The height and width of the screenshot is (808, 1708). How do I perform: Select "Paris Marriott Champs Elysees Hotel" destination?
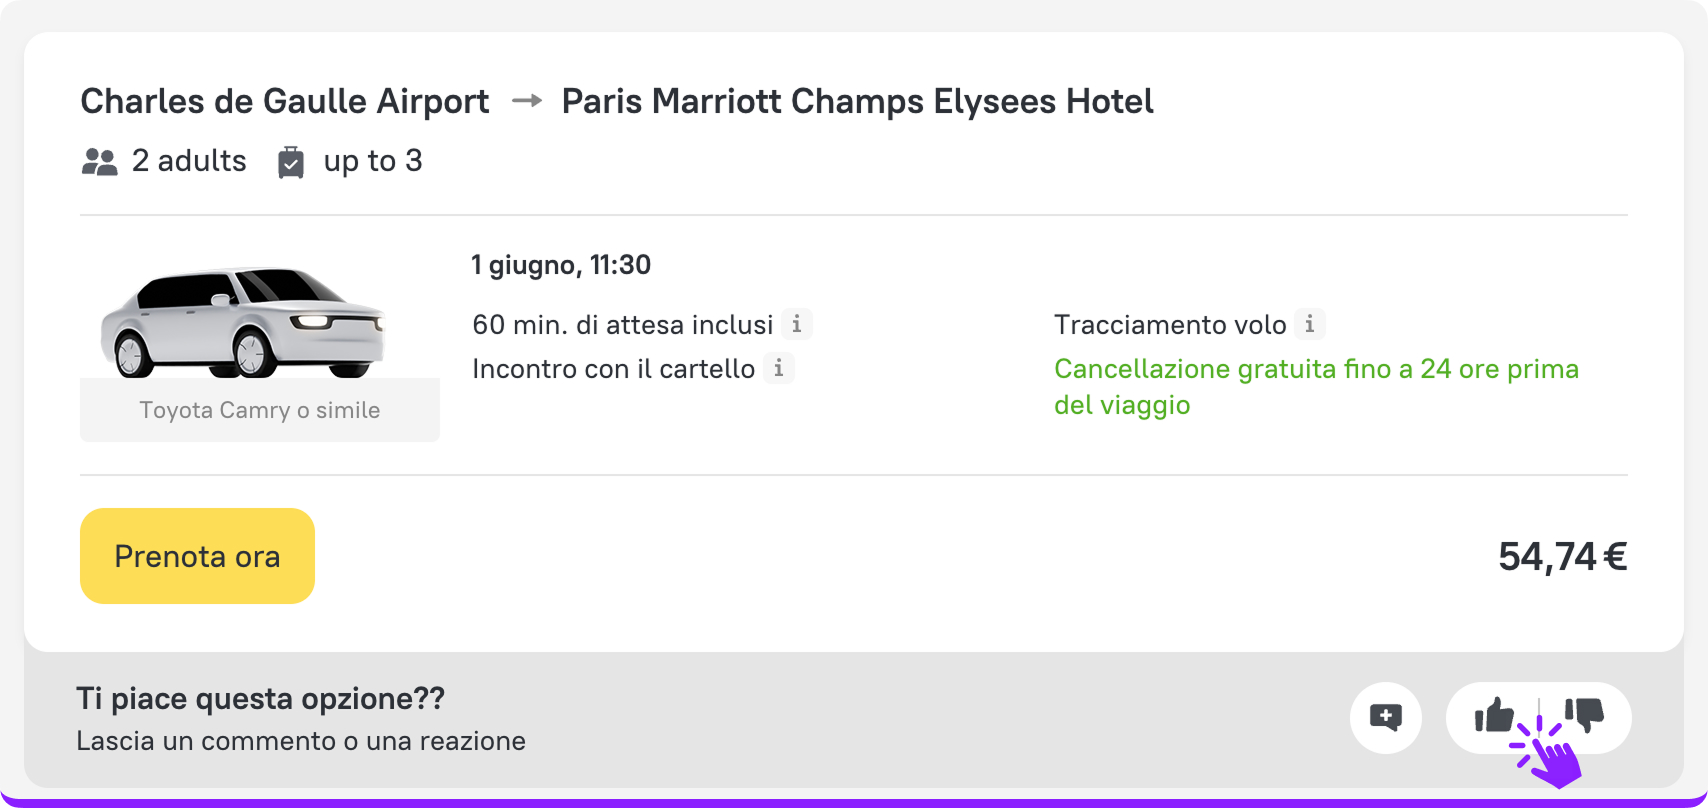pyautogui.click(x=857, y=101)
